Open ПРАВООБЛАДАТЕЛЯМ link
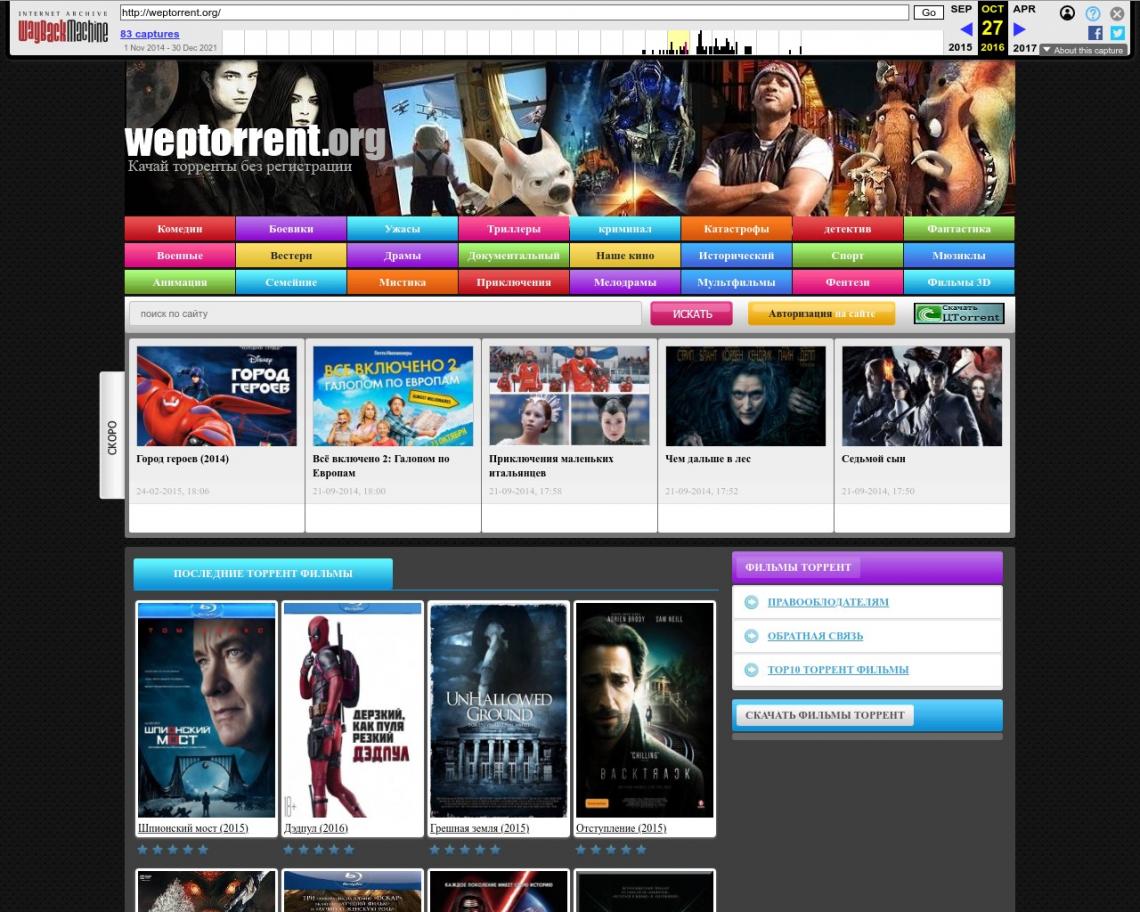Viewport: 1140px width, 912px height. [828, 602]
